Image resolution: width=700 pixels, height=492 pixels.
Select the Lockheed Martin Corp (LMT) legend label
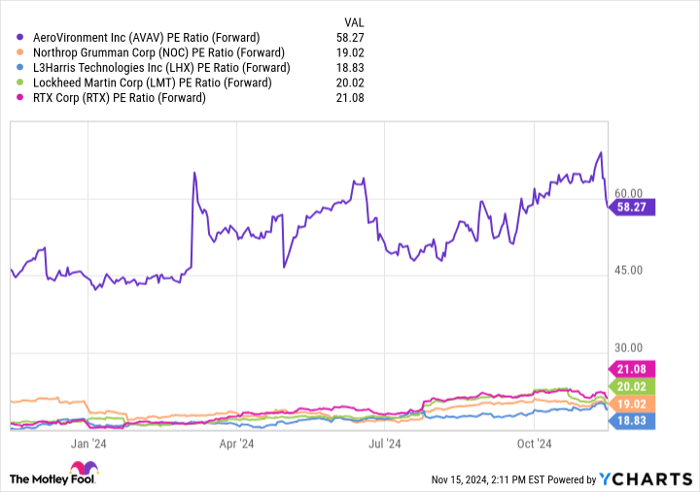coord(152,83)
